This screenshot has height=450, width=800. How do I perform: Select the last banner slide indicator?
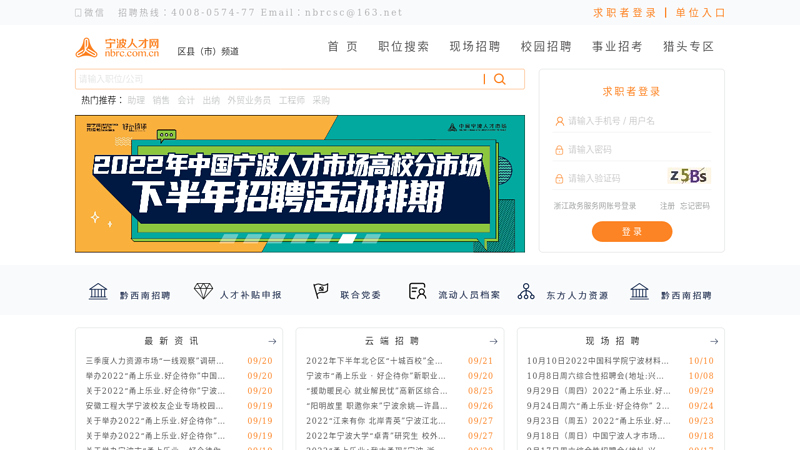click(x=371, y=238)
